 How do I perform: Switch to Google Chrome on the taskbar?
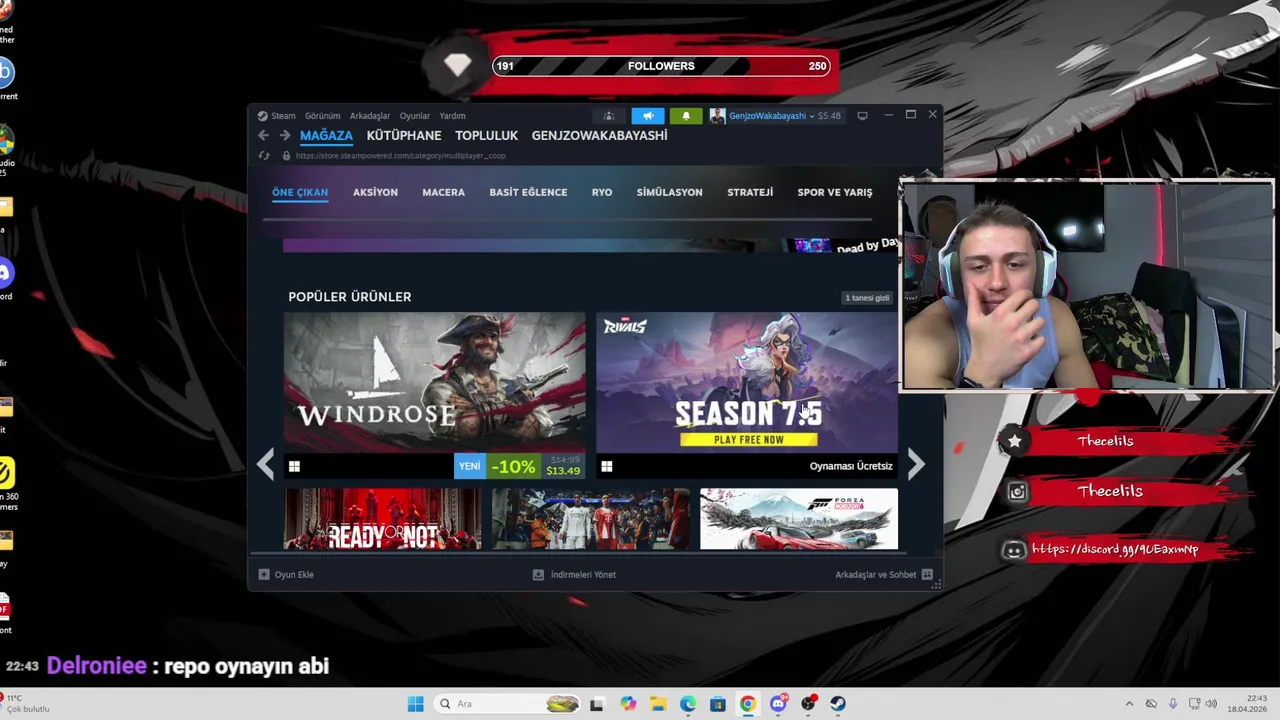click(748, 704)
